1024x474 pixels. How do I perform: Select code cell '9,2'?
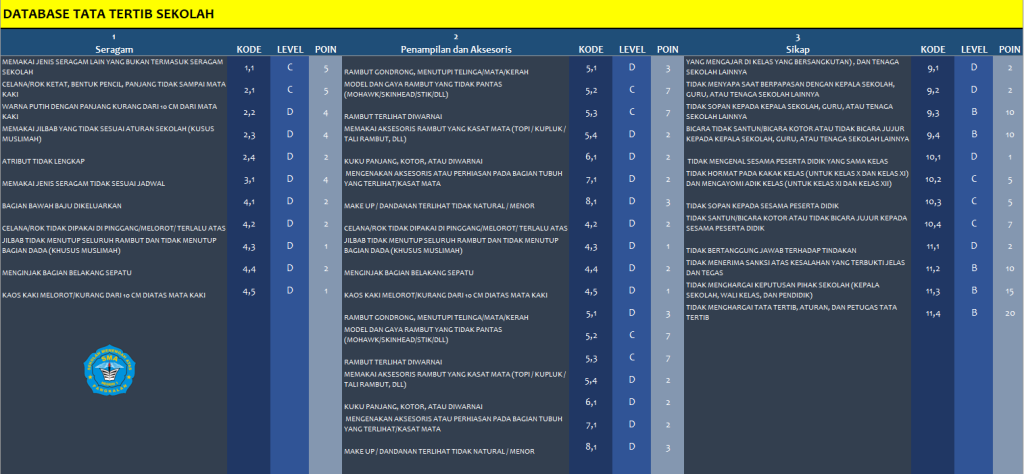[933, 90]
